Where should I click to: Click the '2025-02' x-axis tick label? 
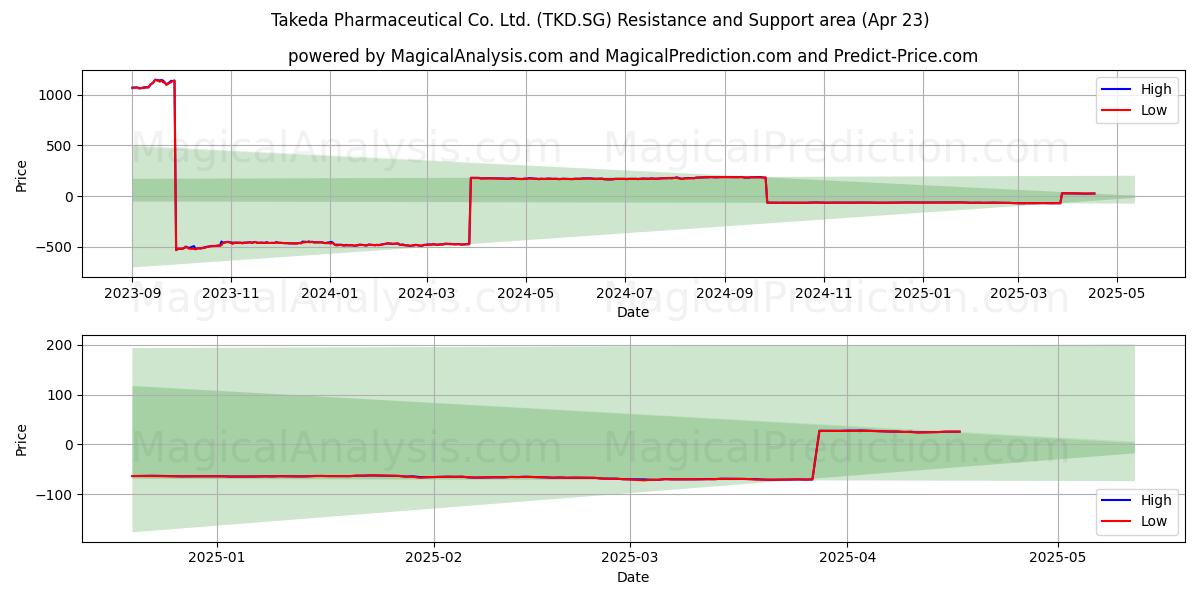pyautogui.click(x=434, y=557)
